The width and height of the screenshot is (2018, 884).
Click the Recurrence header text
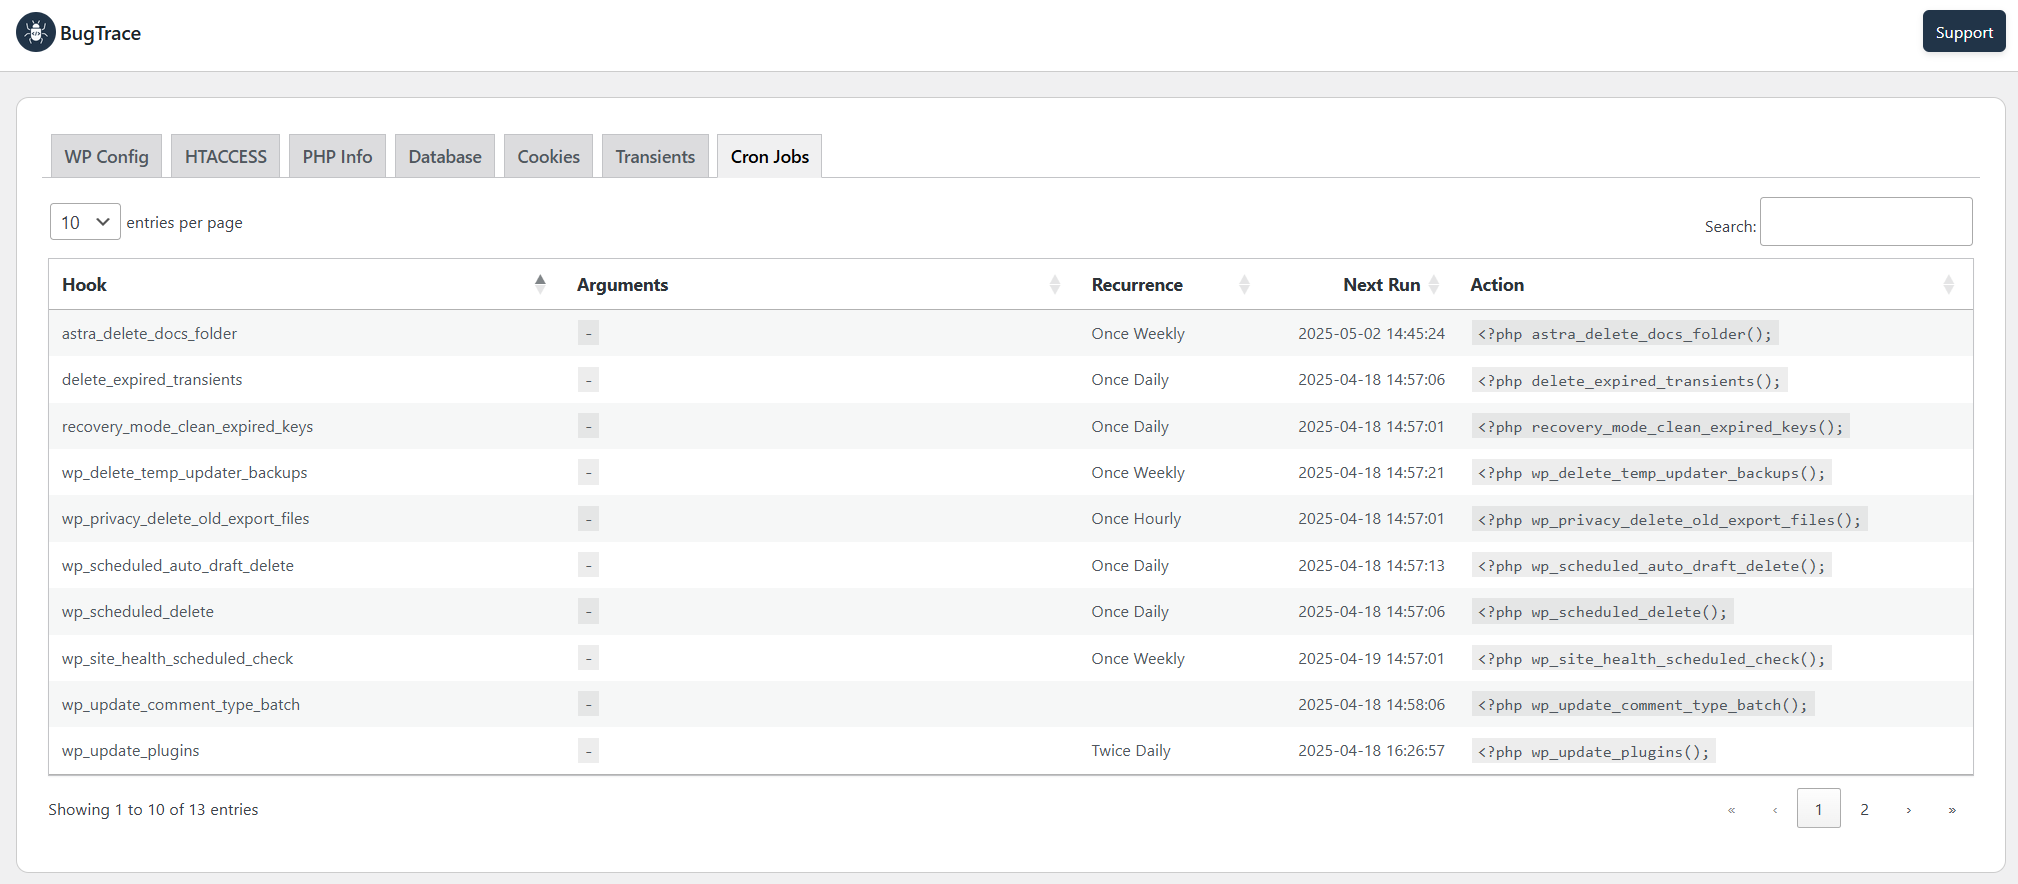[1137, 285]
